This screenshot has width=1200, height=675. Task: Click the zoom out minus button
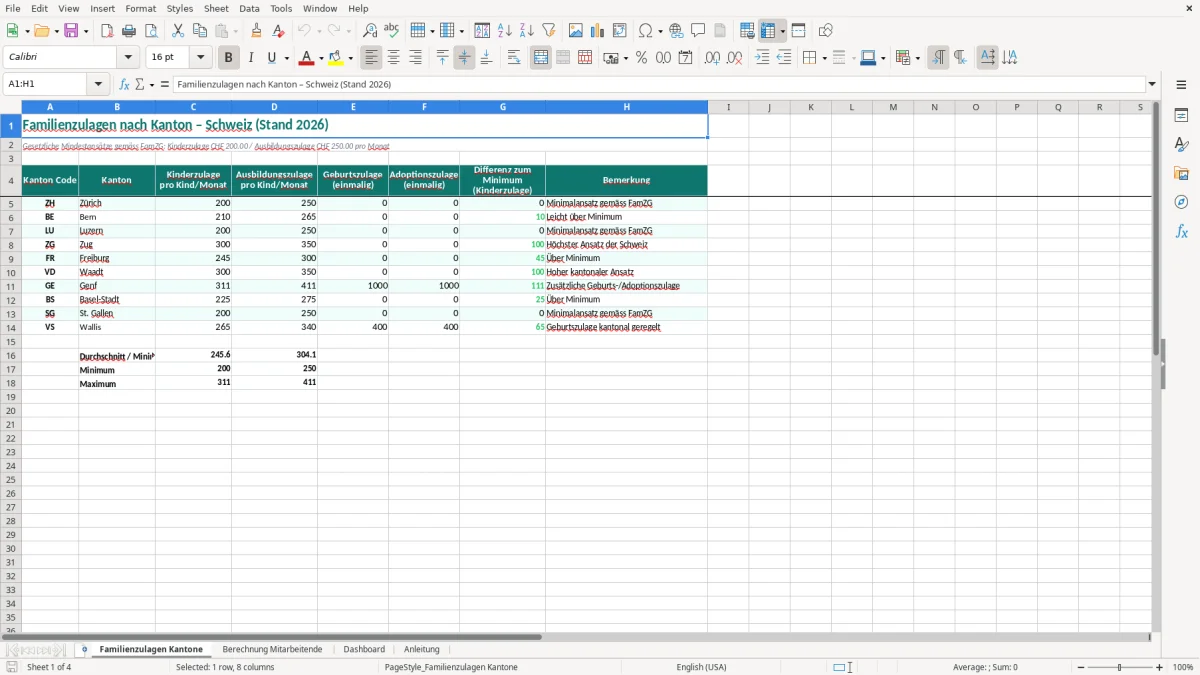pos(1081,667)
